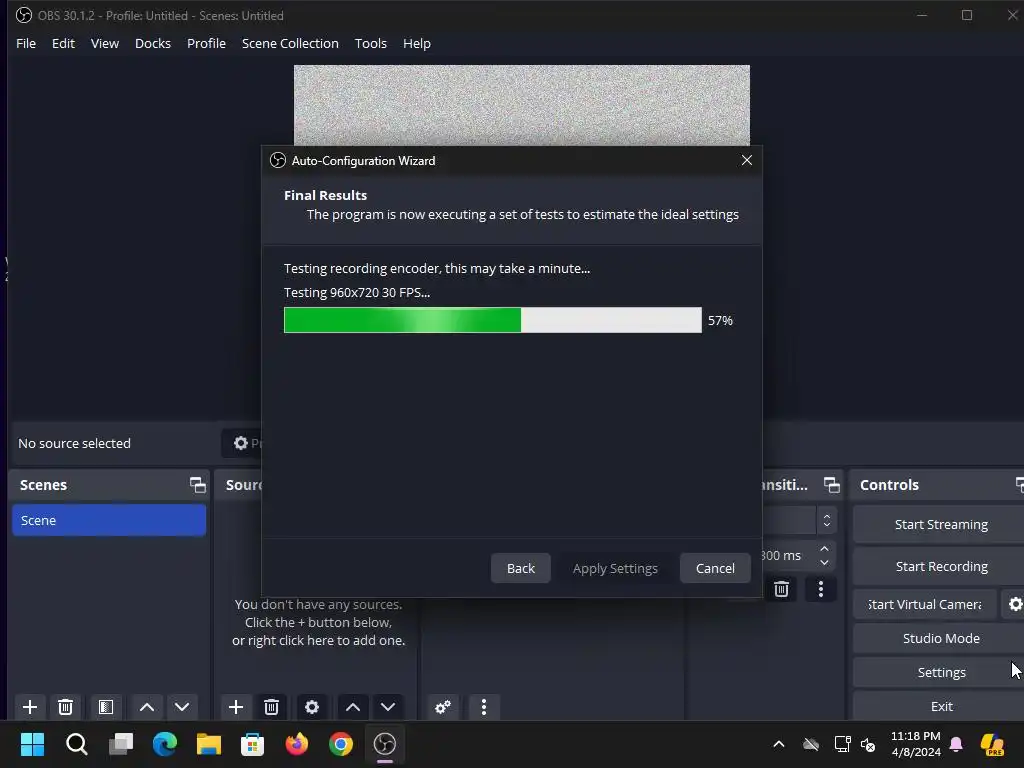1024x768 pixels.
Task: Click the muted volume tray icon
Action: coord(868,744)
